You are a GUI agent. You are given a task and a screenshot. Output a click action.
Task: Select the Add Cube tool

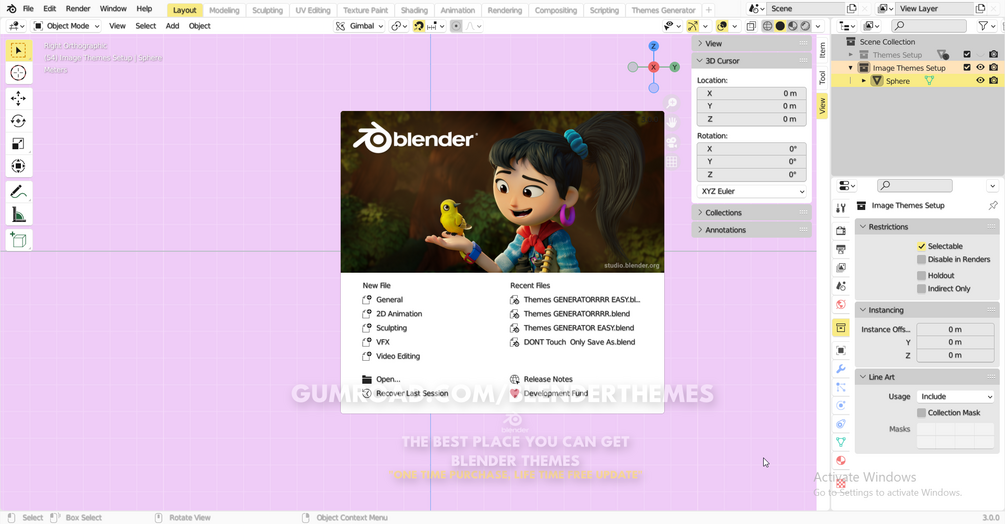(19, 240)
